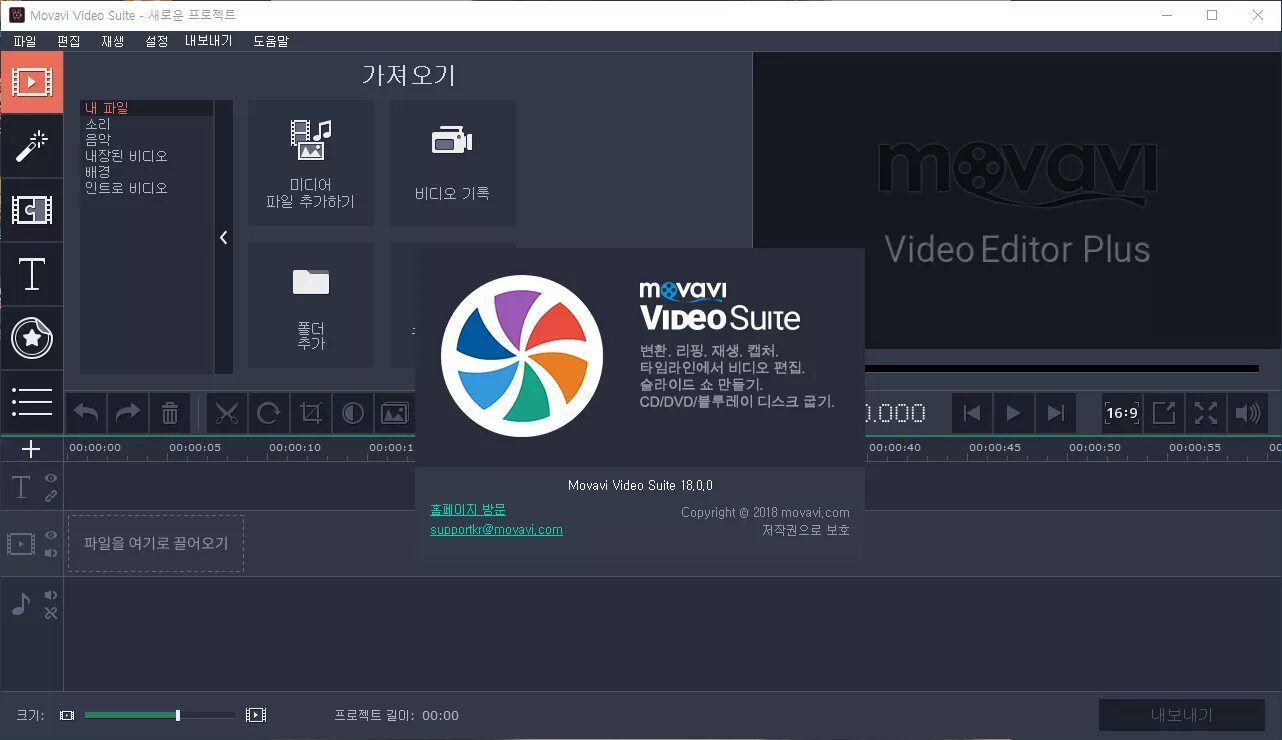Open the 홈페이지 방문 link
Viewport: 1282px width, 740px height.
468,510
